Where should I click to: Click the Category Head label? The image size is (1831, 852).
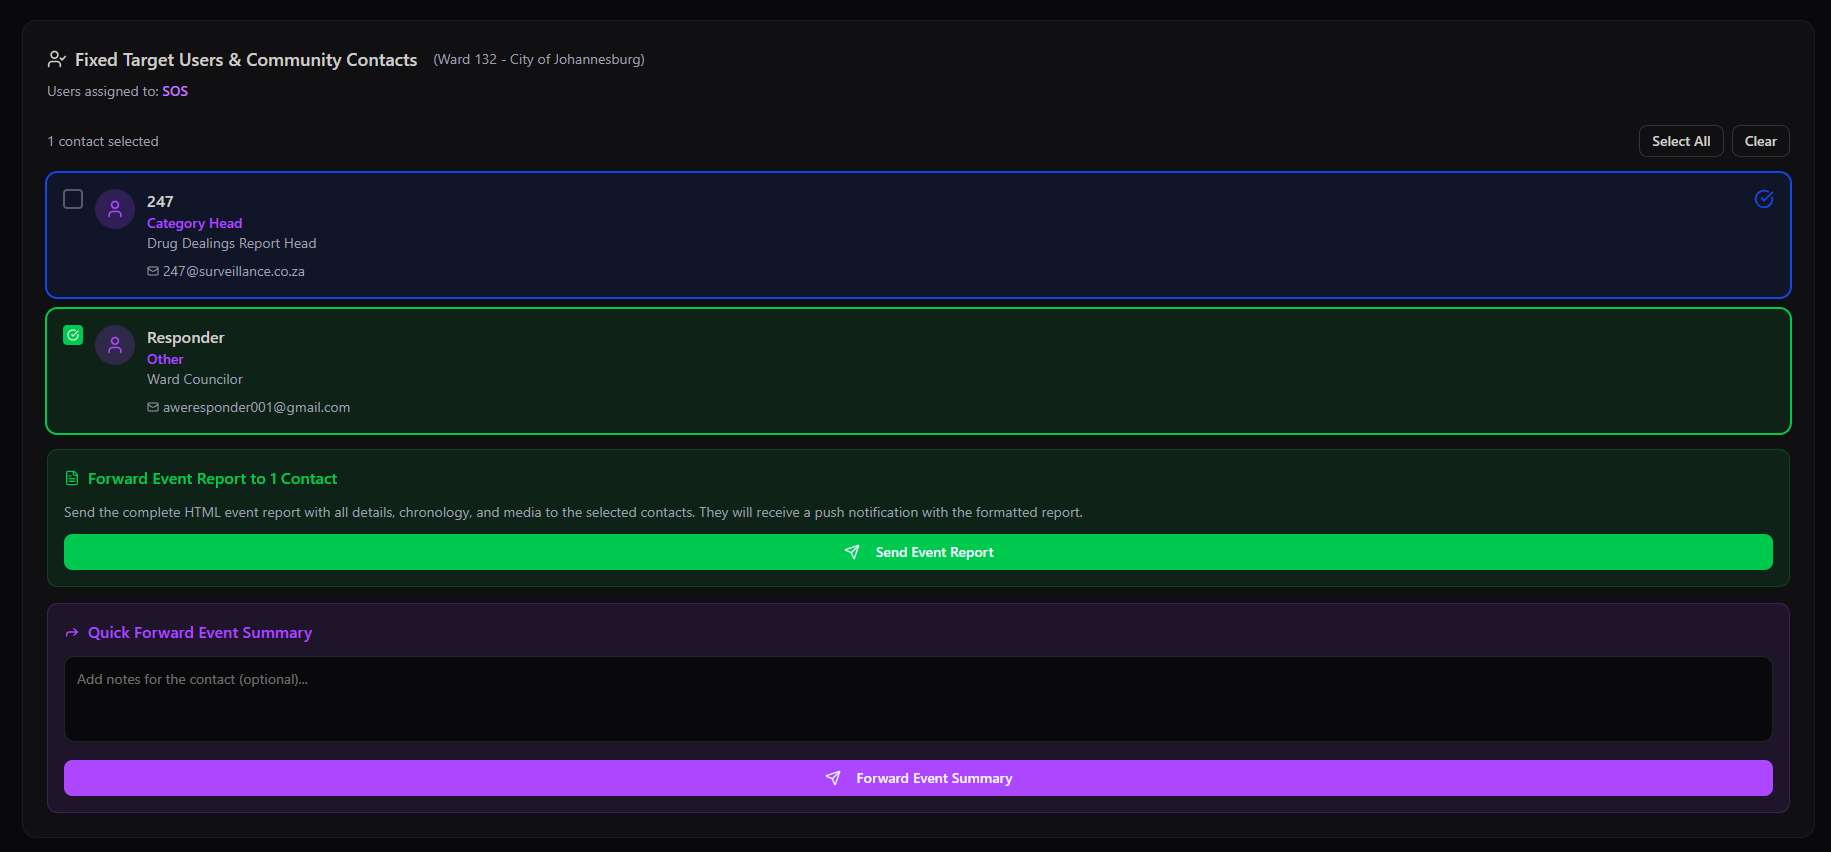(194, 223)
